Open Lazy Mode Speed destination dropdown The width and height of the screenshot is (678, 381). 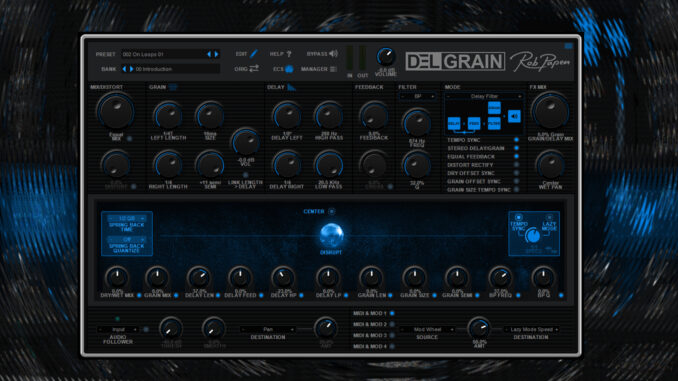tap(531, 330)
